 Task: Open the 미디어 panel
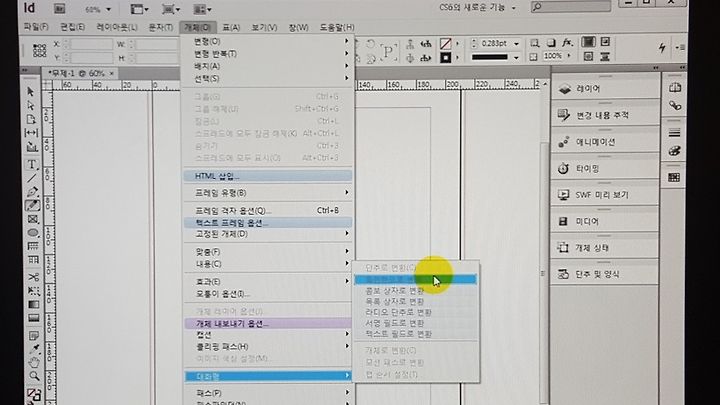tap(605, 221)
